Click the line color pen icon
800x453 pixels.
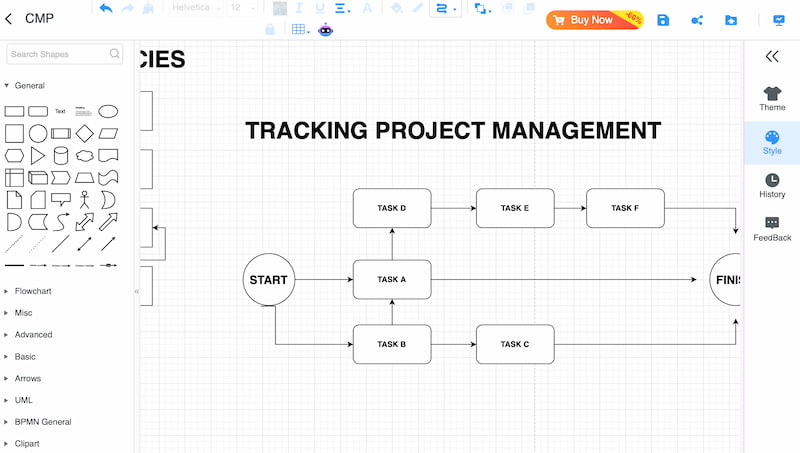418,8
